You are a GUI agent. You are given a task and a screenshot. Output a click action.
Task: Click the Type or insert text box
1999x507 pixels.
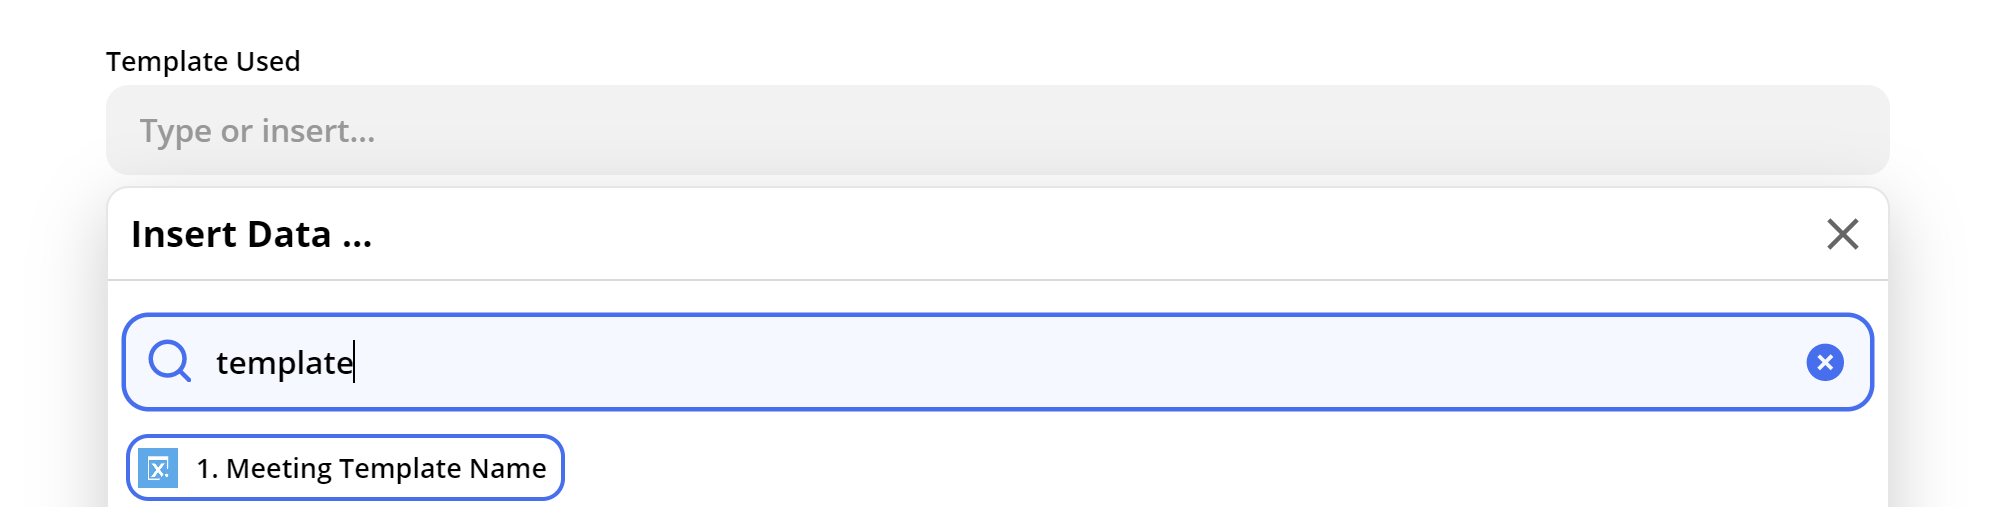point(997,130)
